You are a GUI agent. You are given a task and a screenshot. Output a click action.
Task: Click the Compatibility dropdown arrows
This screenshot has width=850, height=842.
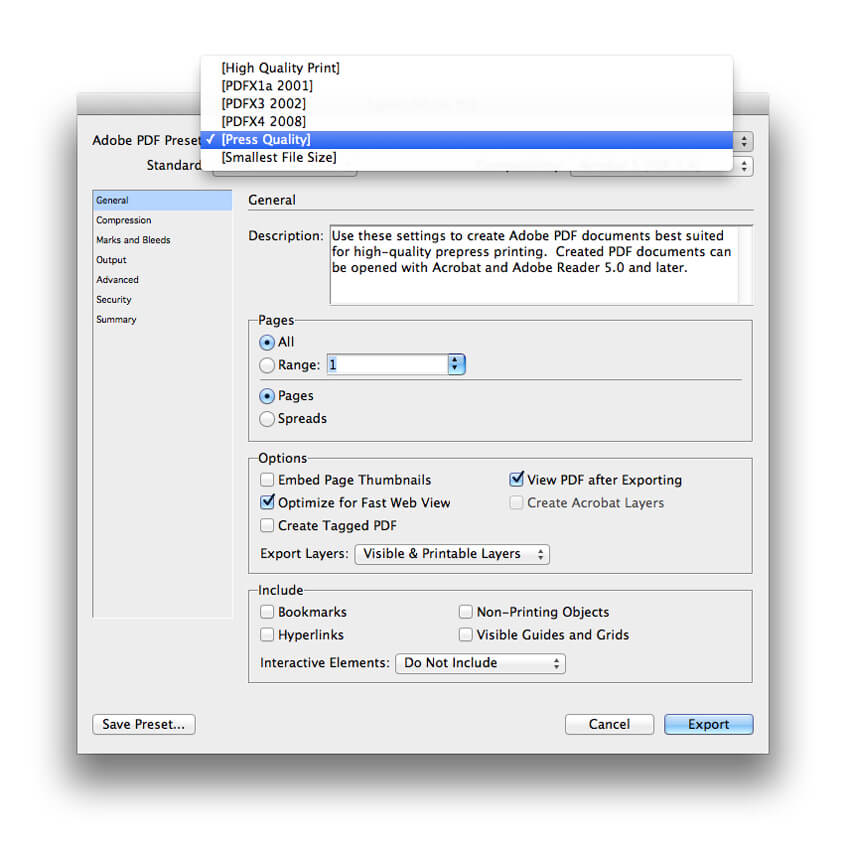744,166
